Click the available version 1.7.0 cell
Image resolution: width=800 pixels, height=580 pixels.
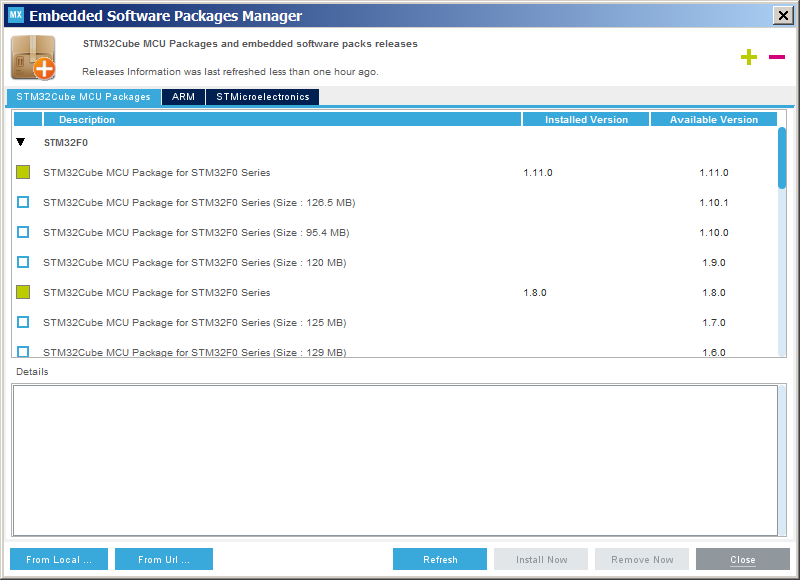pyautogui.click(x=713, y=322)
